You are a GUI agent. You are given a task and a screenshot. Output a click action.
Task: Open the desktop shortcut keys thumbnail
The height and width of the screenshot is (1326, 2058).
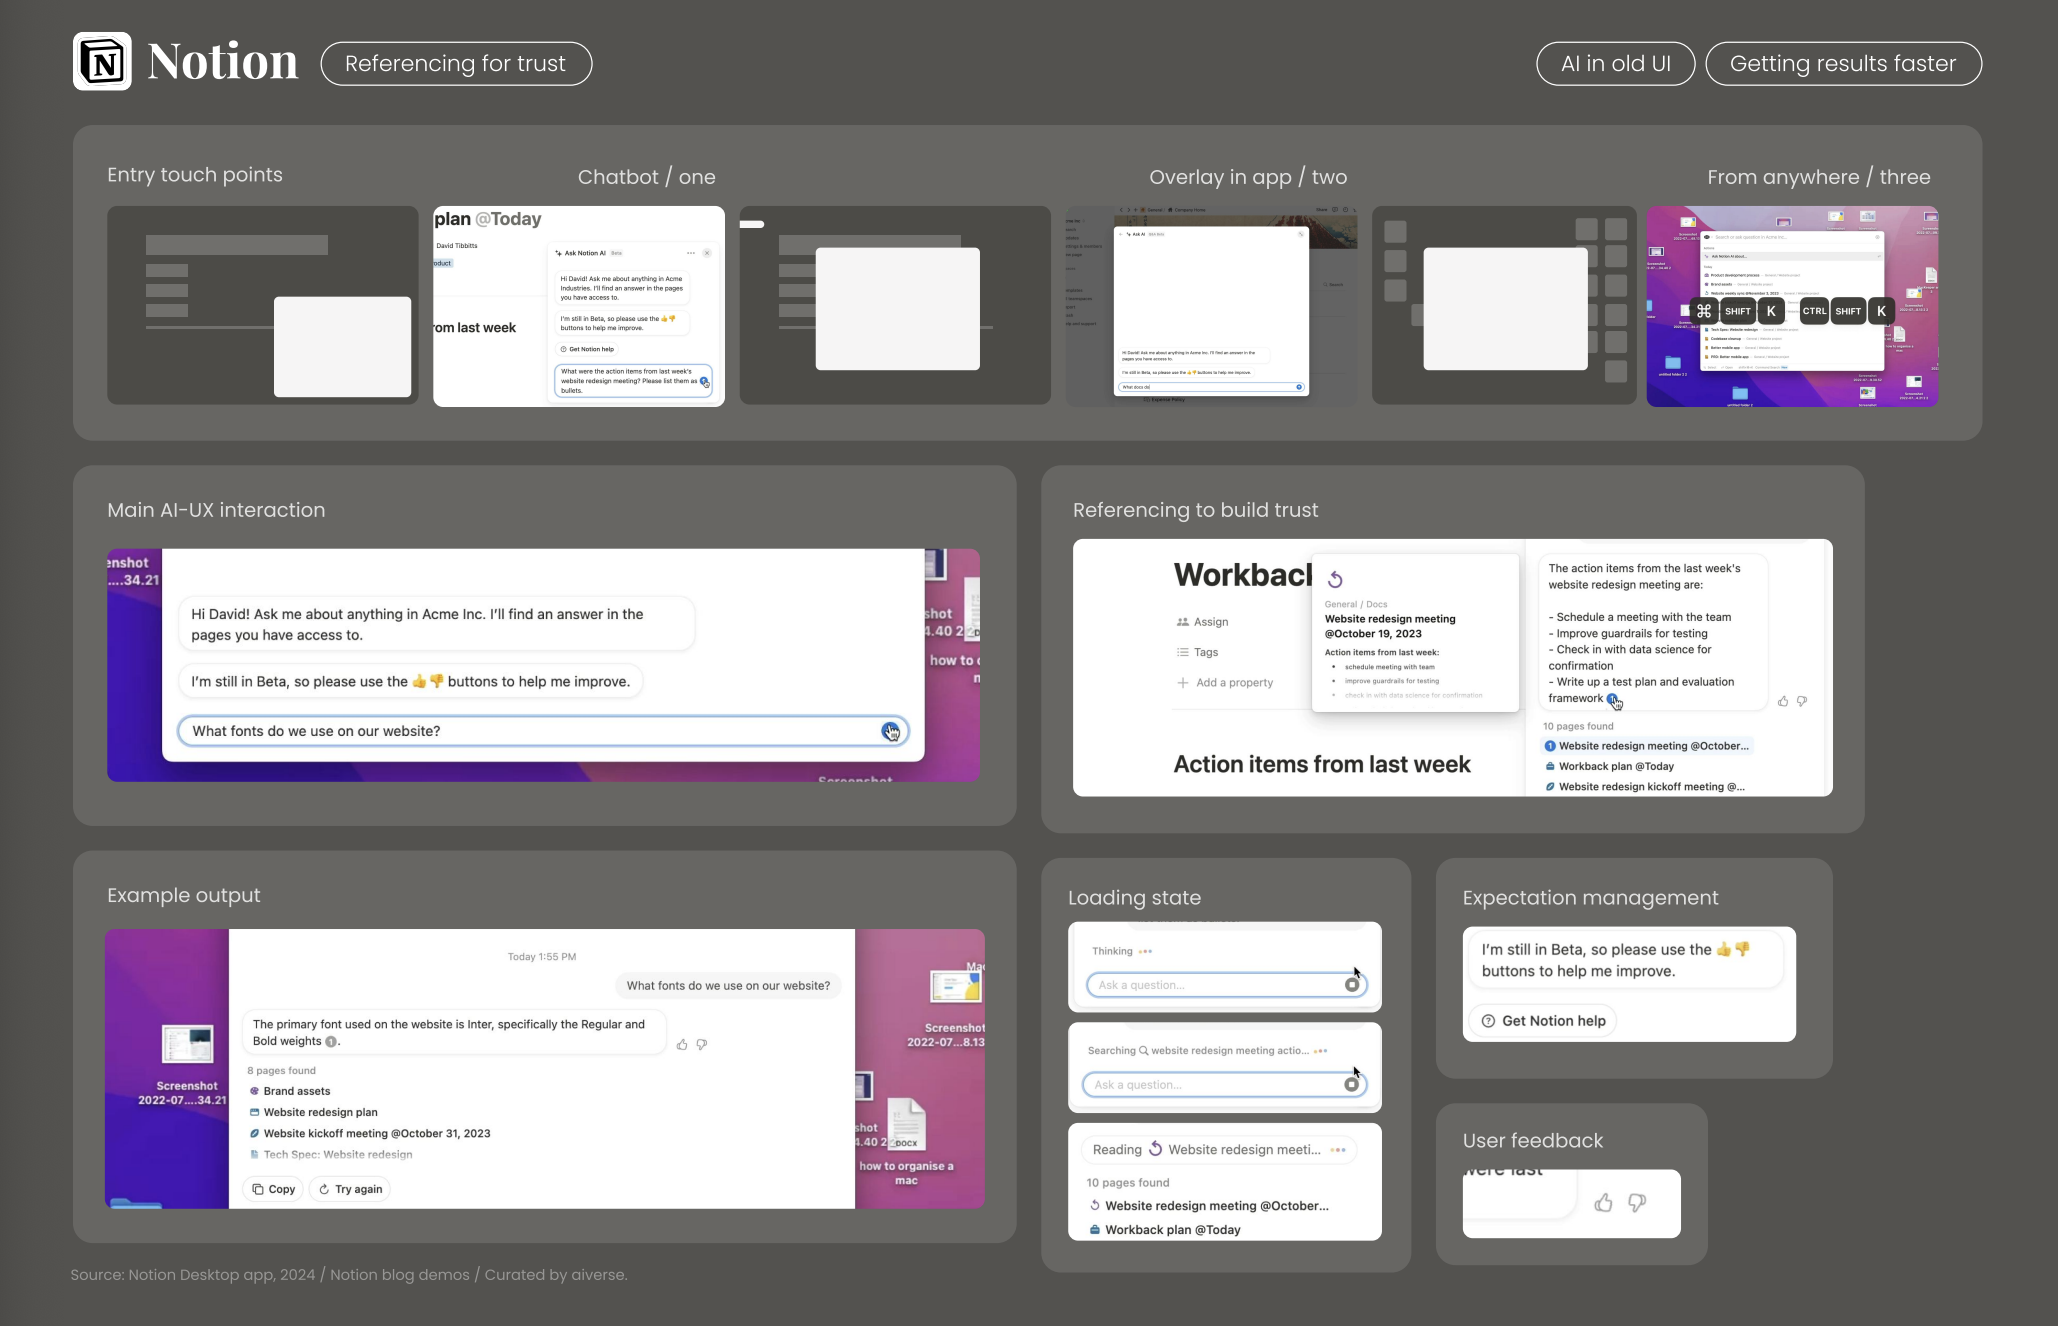1792,306
